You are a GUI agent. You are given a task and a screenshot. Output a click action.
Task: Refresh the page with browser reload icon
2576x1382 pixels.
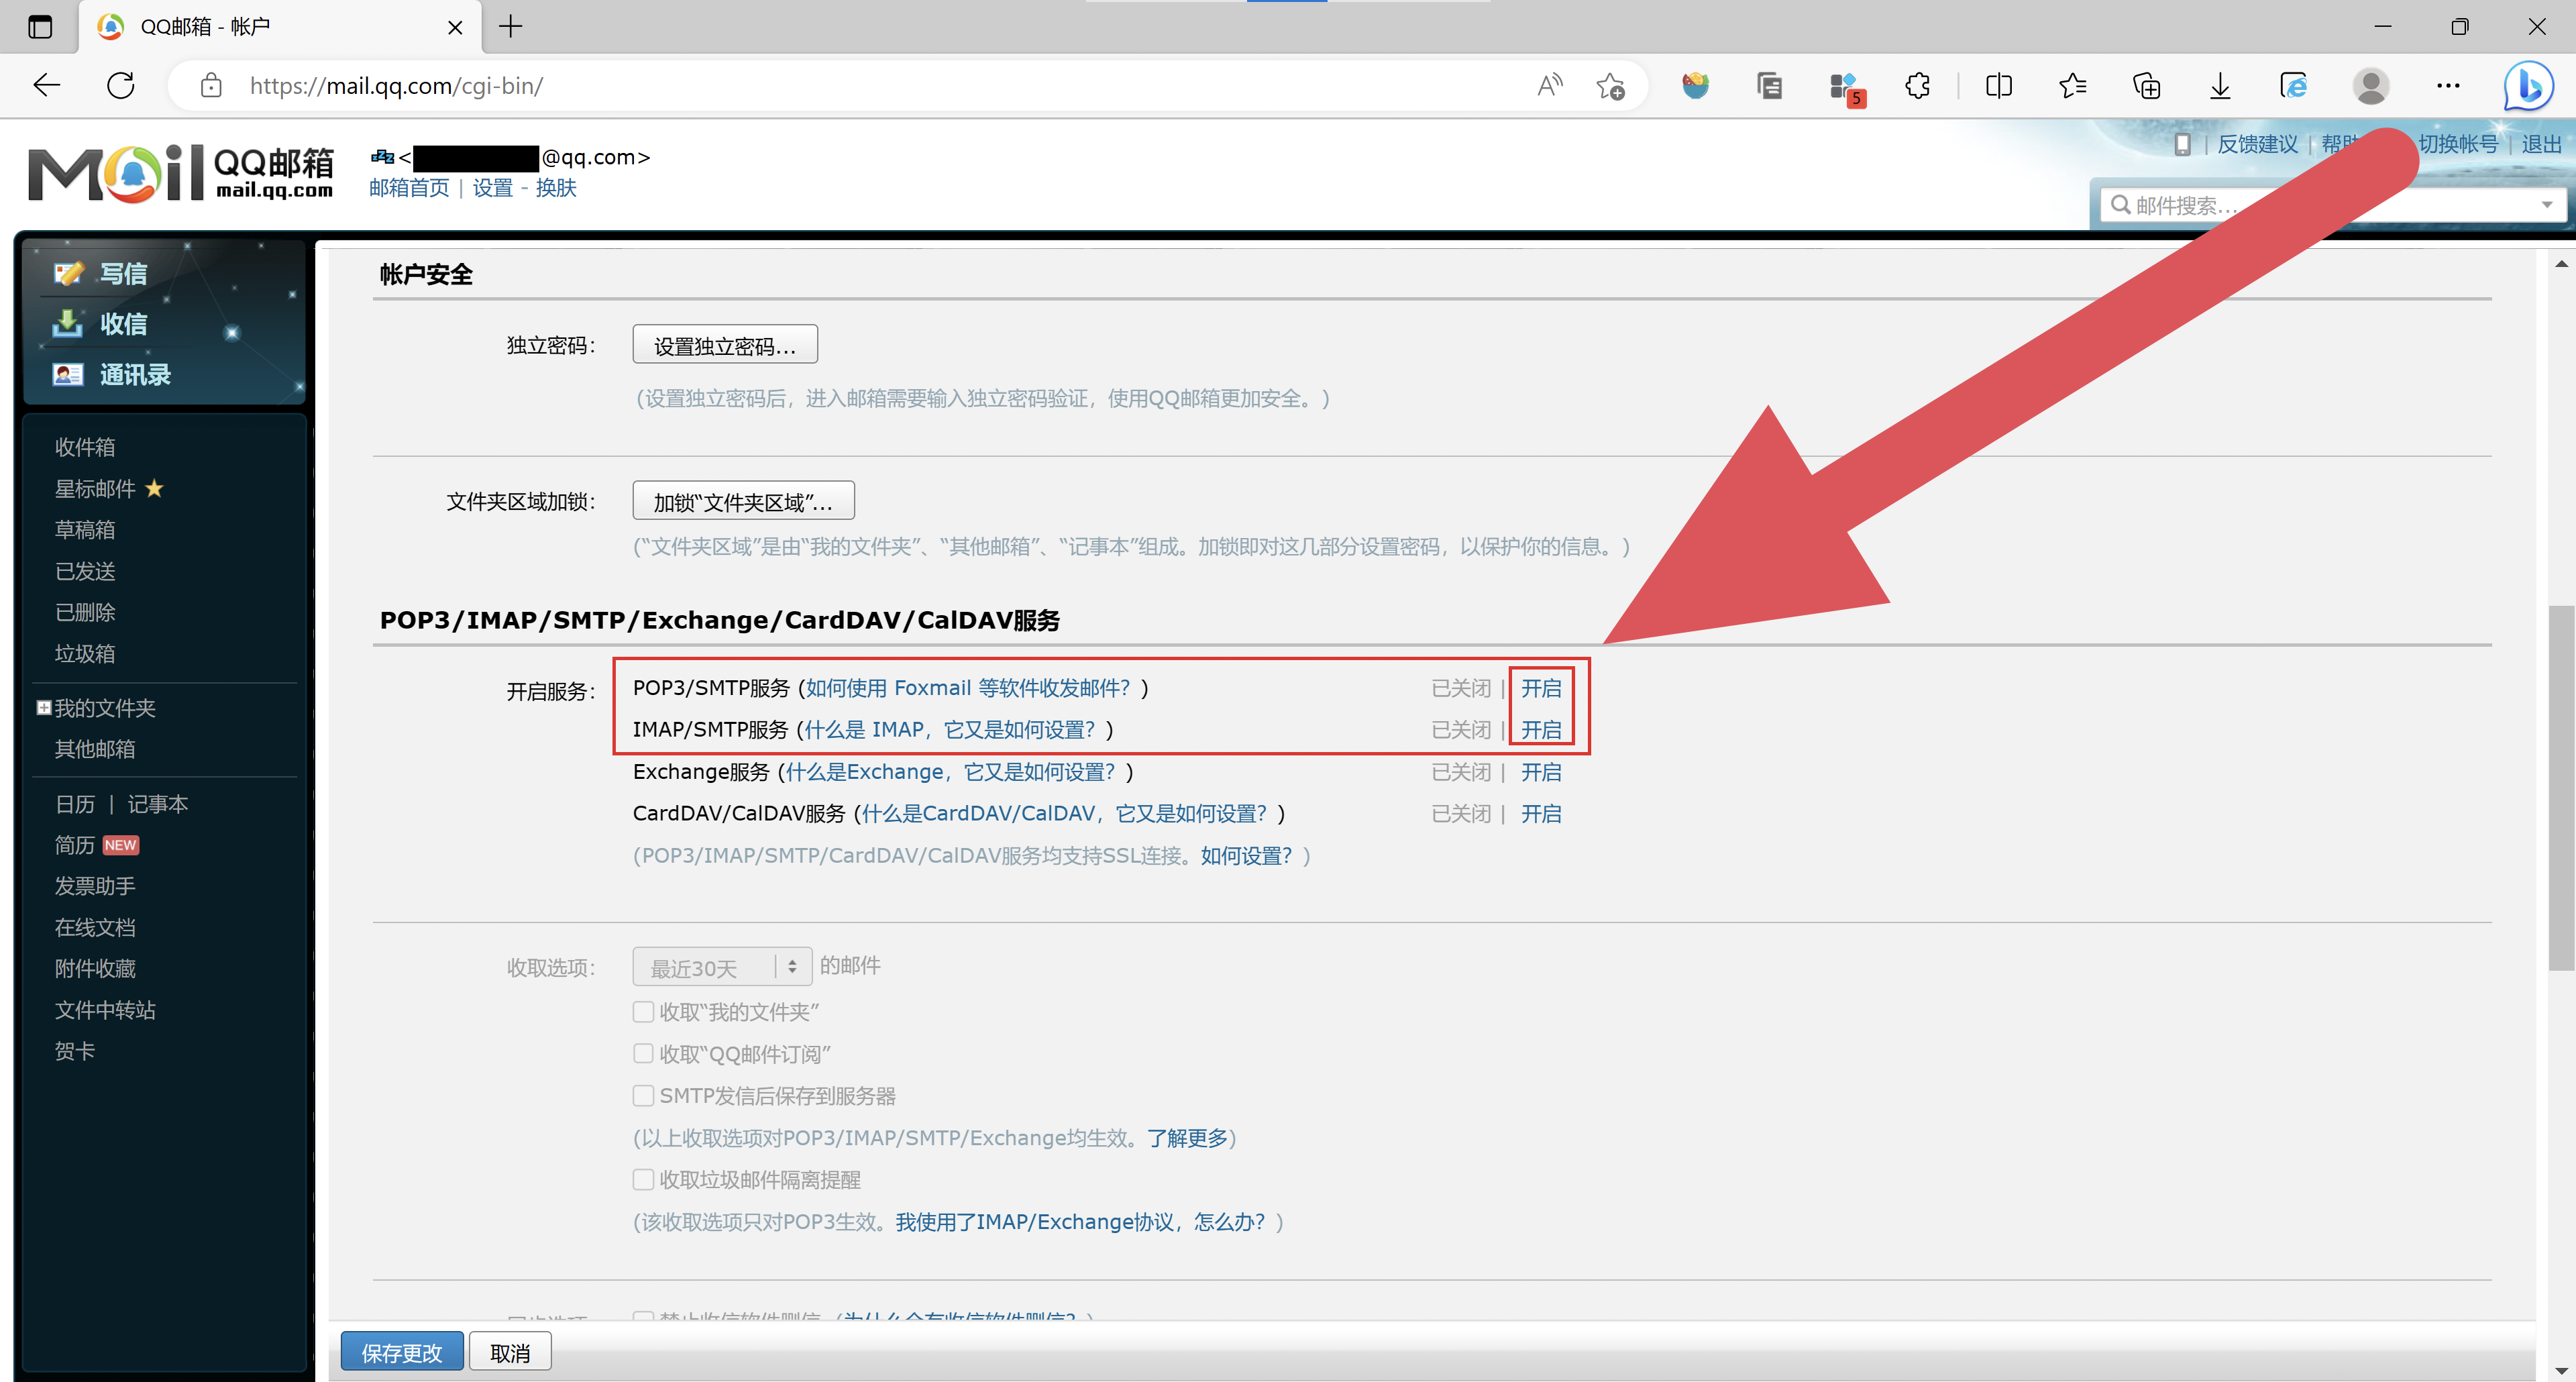pyautogui.click(x=121, y=86)
